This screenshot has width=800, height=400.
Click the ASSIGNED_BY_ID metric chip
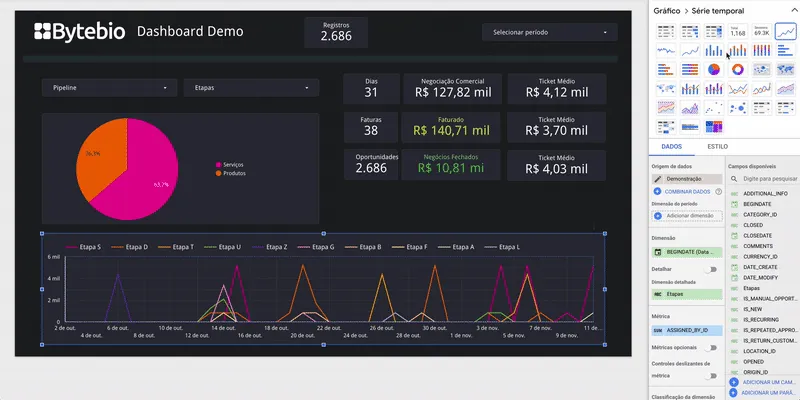(687, 331)
